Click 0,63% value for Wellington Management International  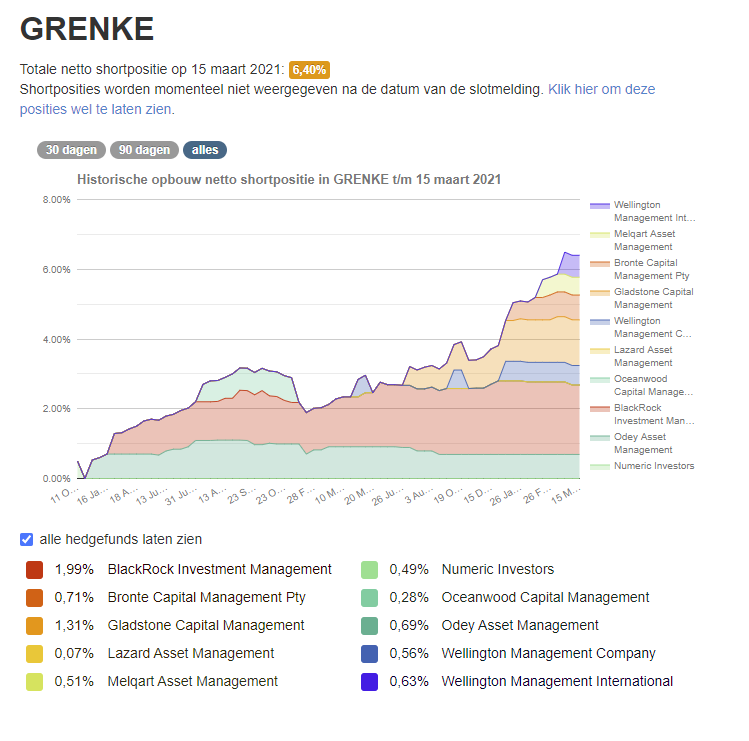coord(409,681)
